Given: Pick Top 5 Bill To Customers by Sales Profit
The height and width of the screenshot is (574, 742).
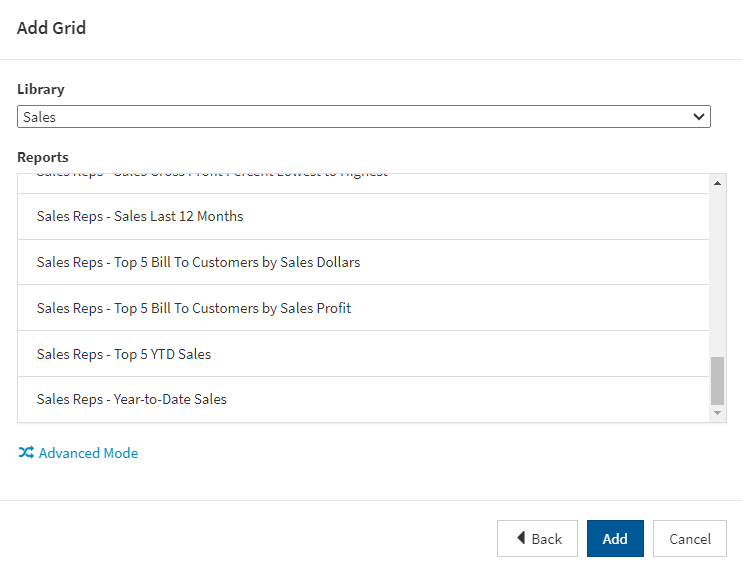Looking at the screenshot, I should coord(363,308).
